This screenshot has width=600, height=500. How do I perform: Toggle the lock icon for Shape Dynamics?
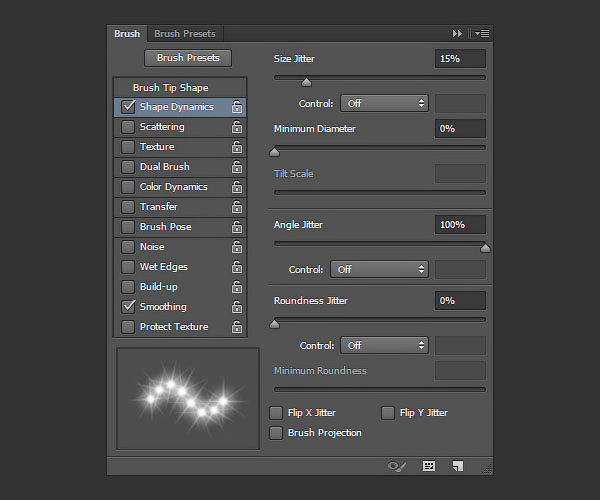pos(237,107)
